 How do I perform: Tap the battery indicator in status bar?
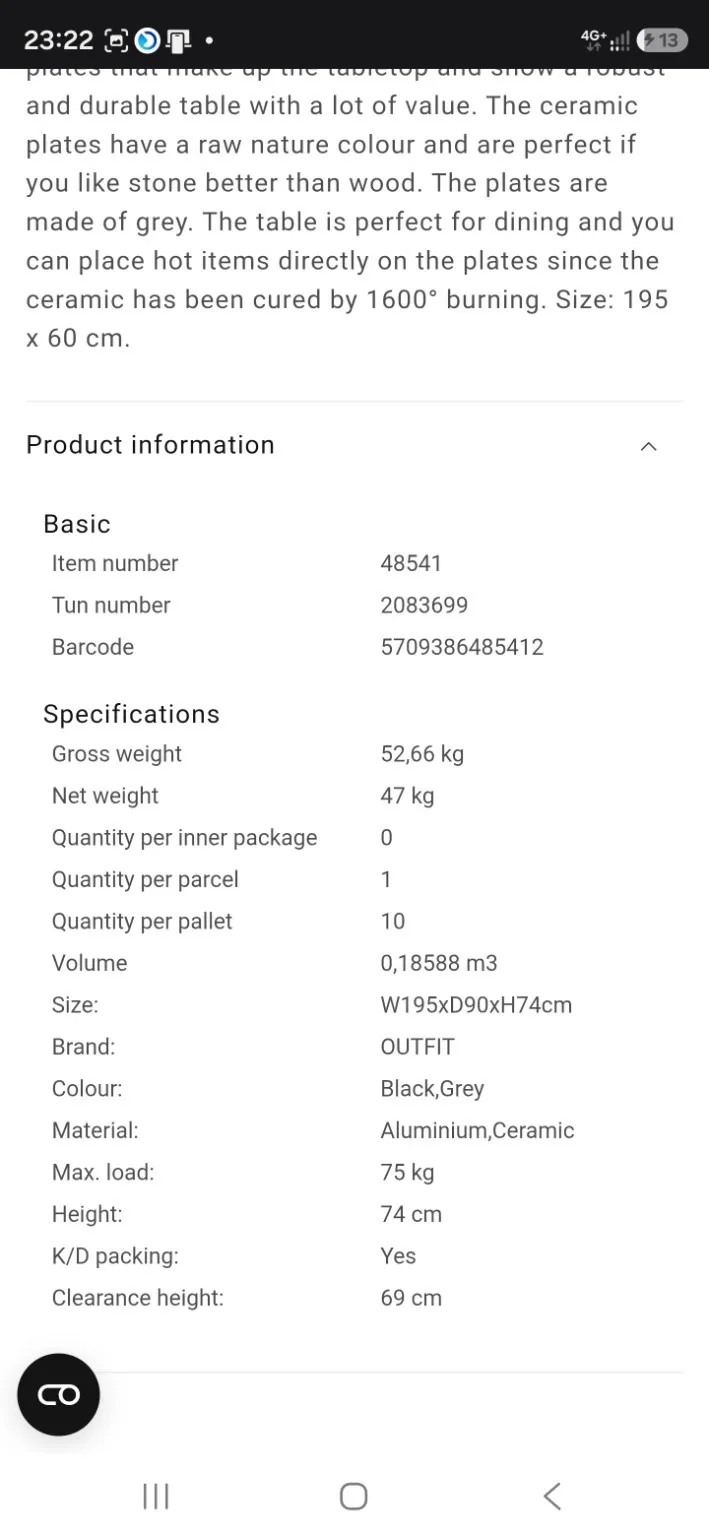click(x=662, y=41)
